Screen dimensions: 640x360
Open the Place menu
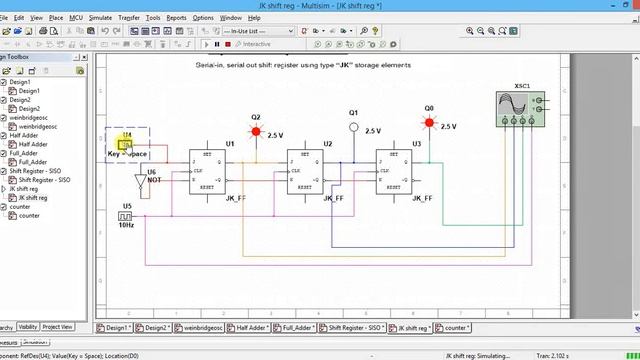pos(56,18)
